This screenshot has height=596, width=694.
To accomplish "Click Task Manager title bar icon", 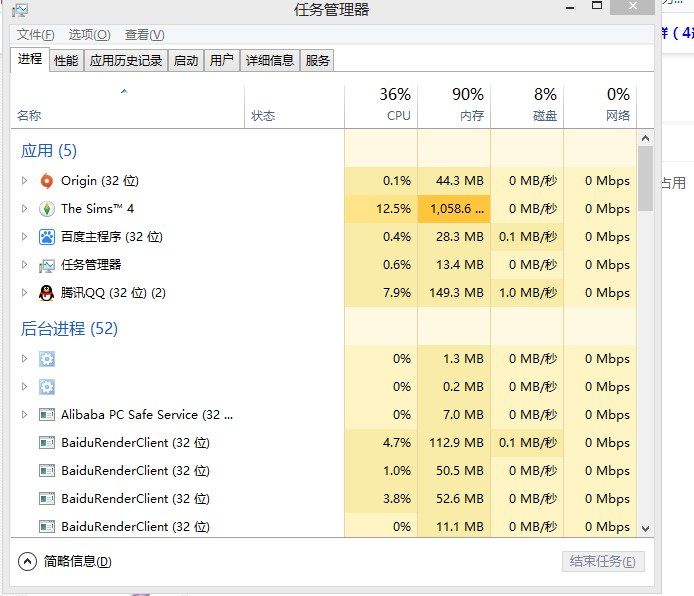I will pos(20,10).
